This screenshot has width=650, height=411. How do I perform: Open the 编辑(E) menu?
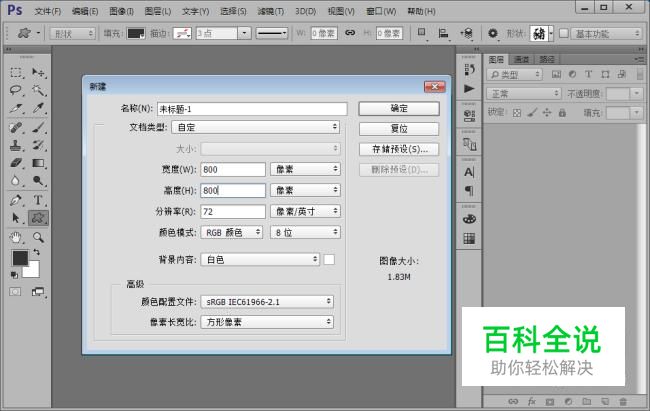85,11
